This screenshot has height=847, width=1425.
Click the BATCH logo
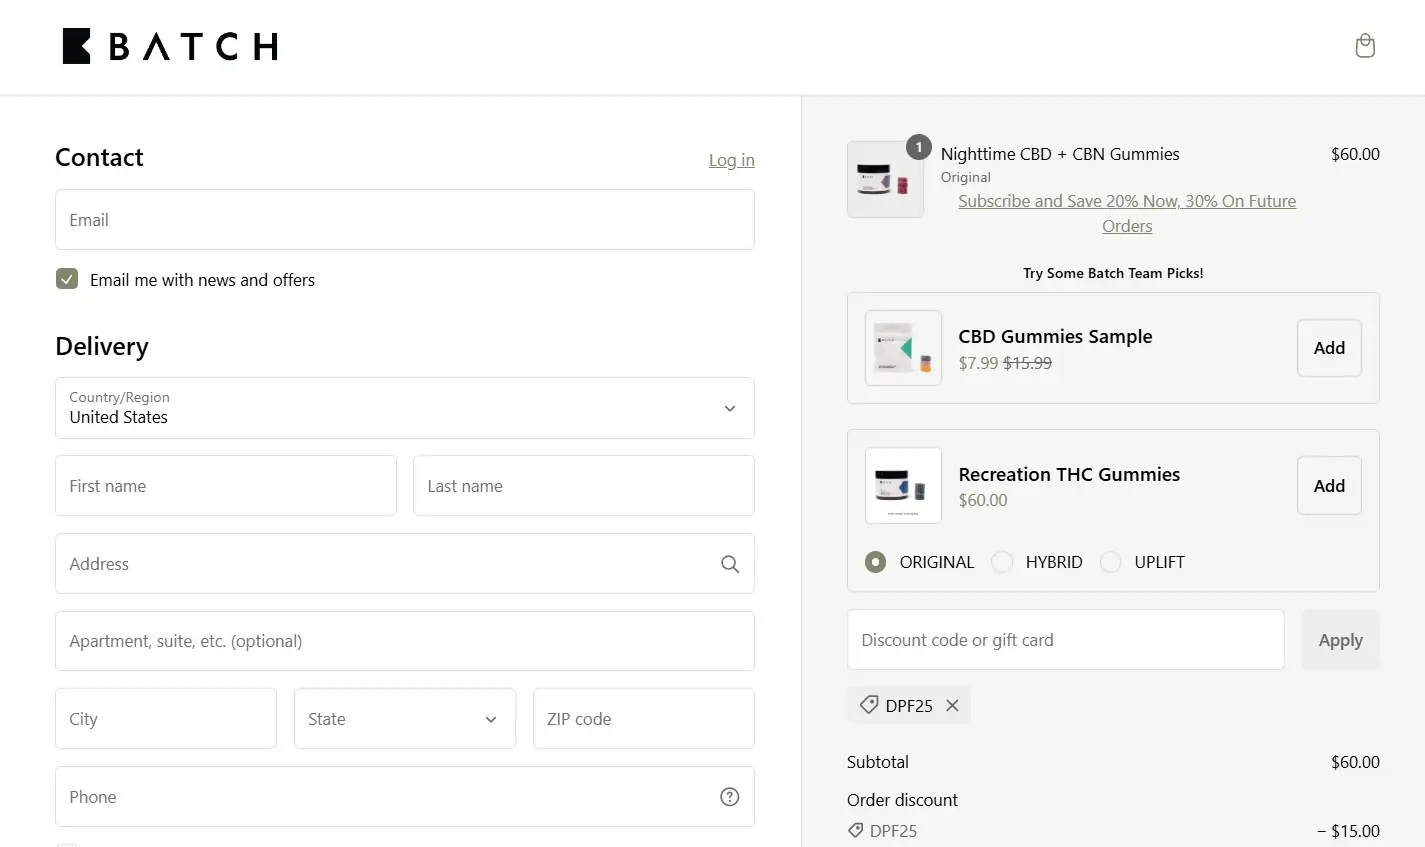coord(168,45)
